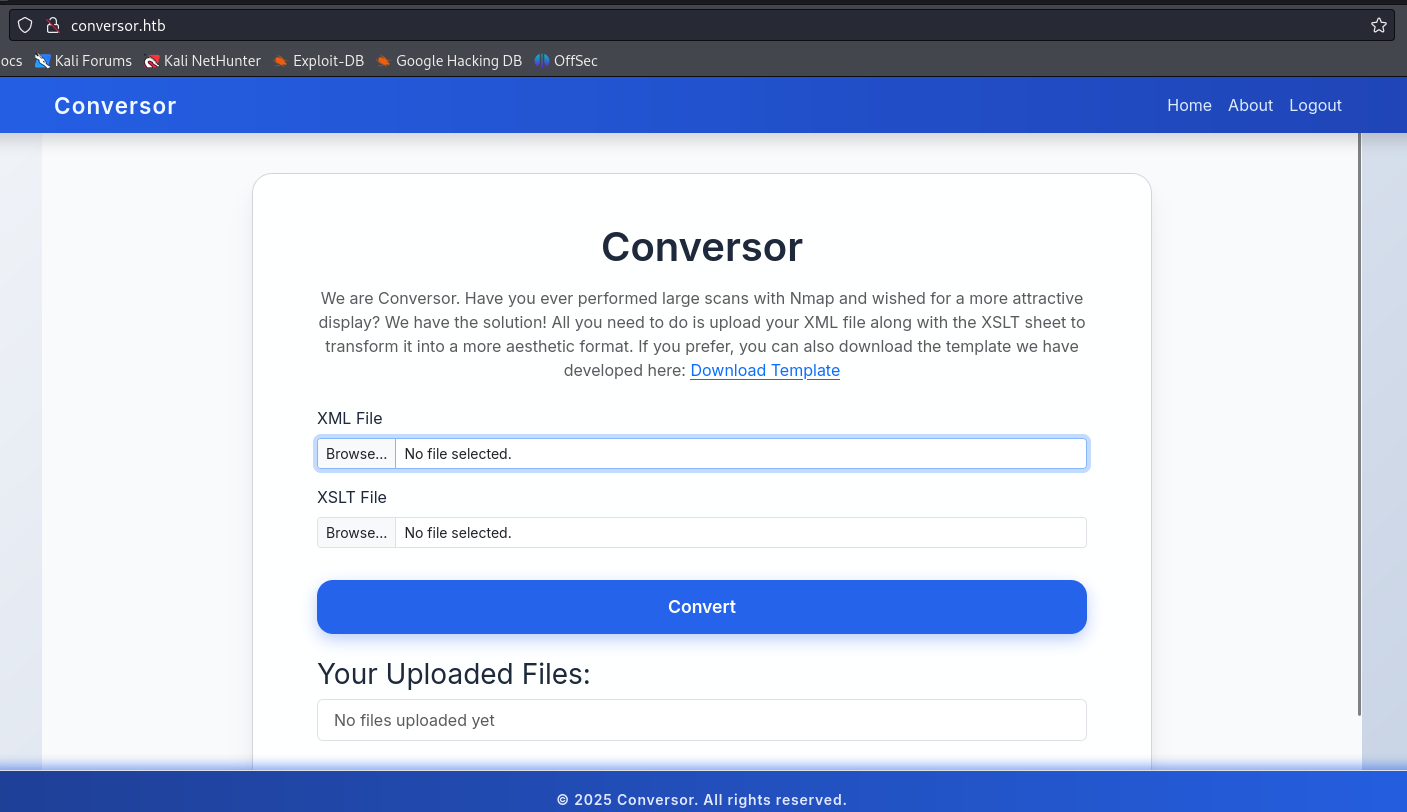Screen dimensions: 1407x812
Task: Click the Conversor brand logo in navbar
Action: point(115,106)
